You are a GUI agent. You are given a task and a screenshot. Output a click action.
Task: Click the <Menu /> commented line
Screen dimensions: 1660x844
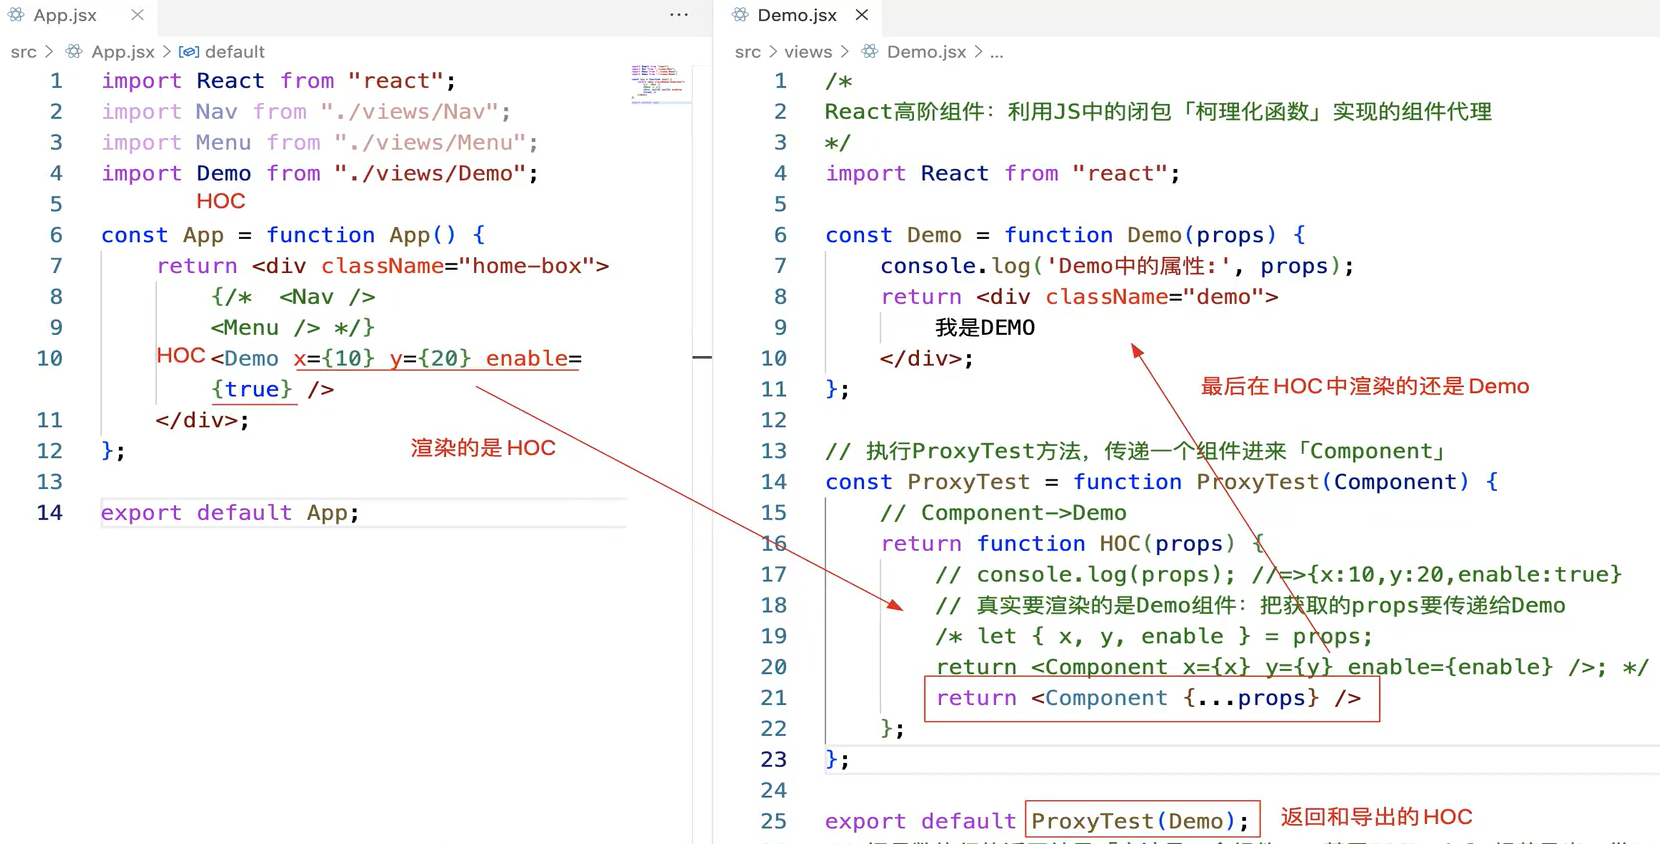pos(292,328)
